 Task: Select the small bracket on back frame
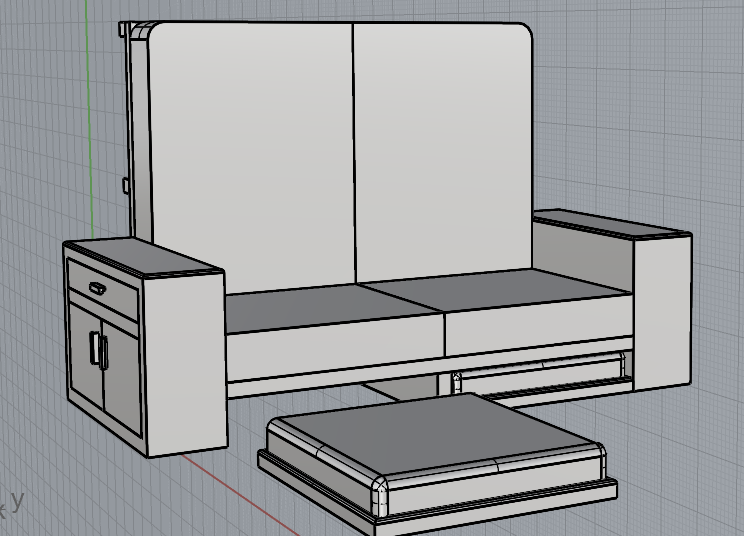[125, 184]
